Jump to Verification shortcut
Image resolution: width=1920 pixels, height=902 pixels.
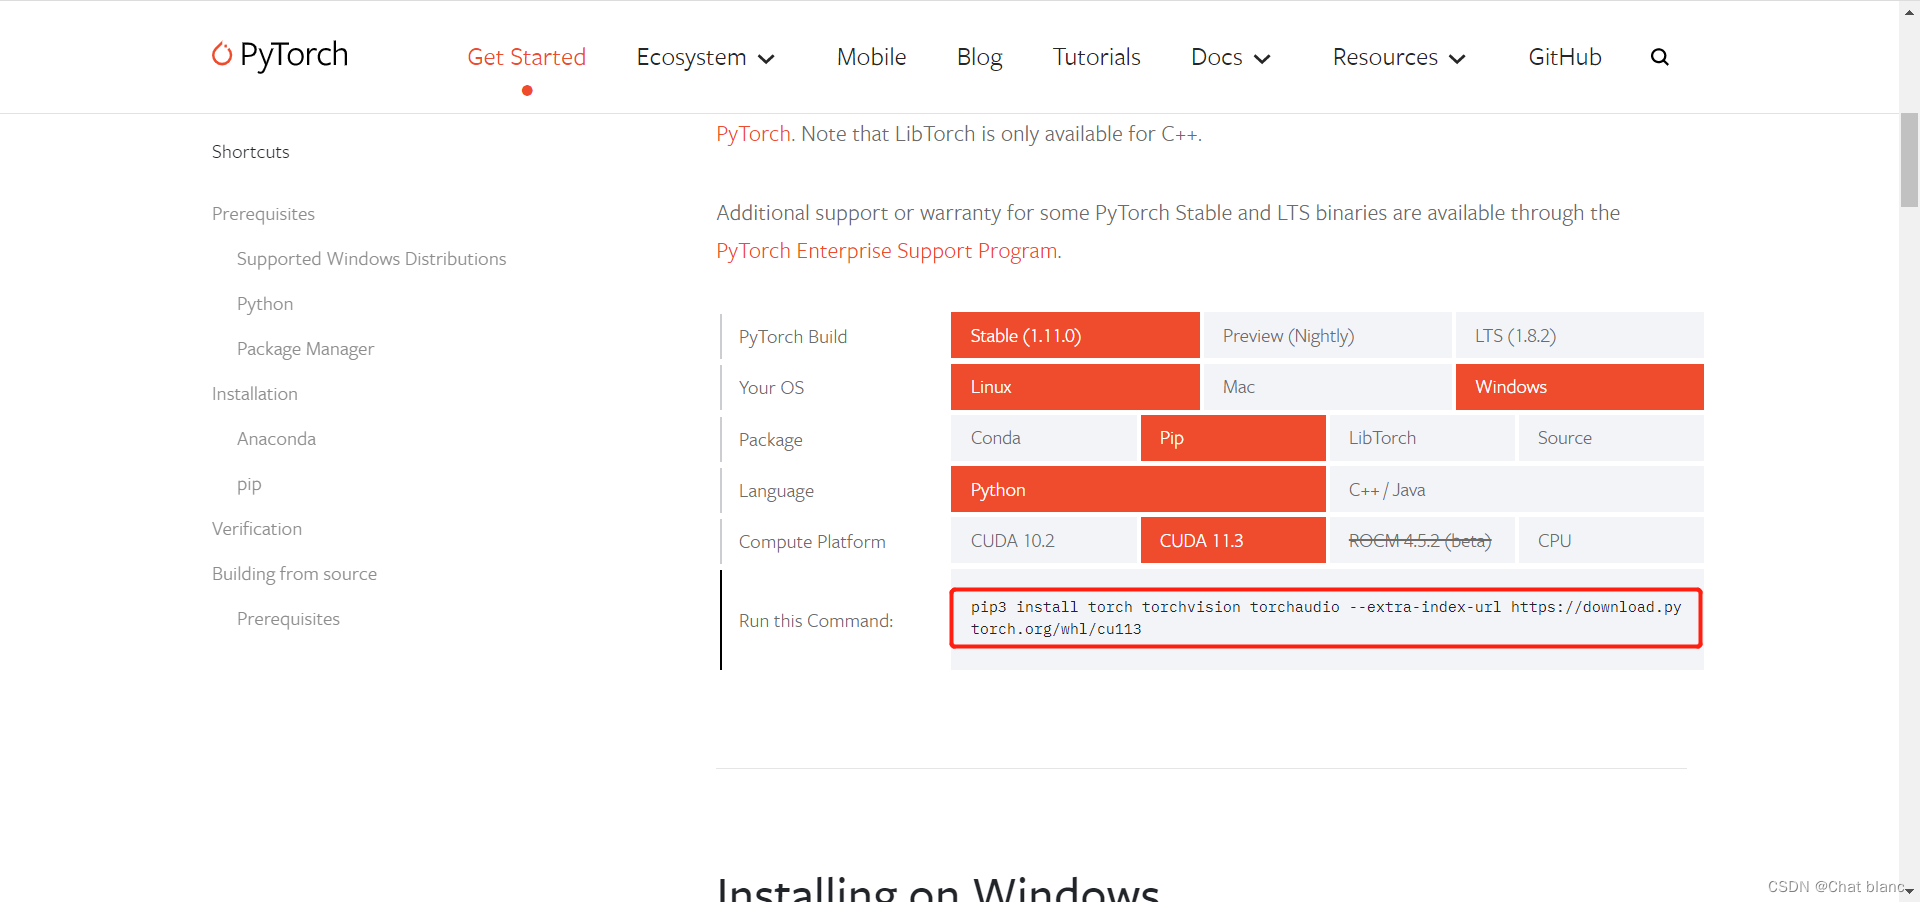pos(257,529)
